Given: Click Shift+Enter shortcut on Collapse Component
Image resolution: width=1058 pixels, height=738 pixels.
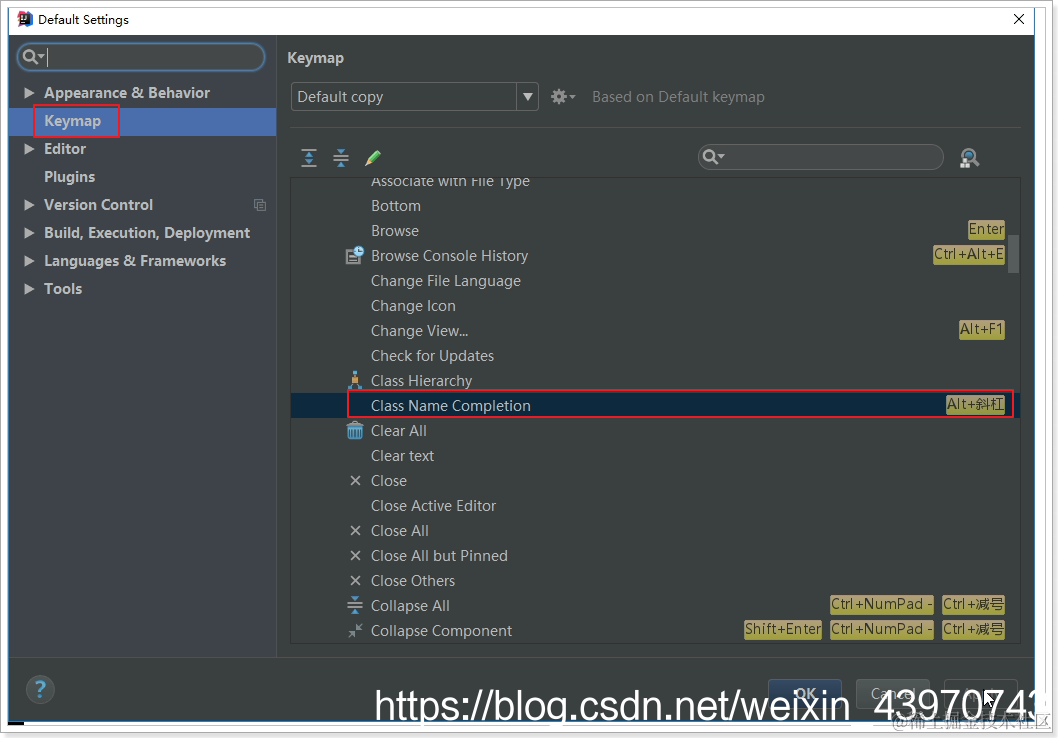Looking at the screenshot, I should [783, 629].
